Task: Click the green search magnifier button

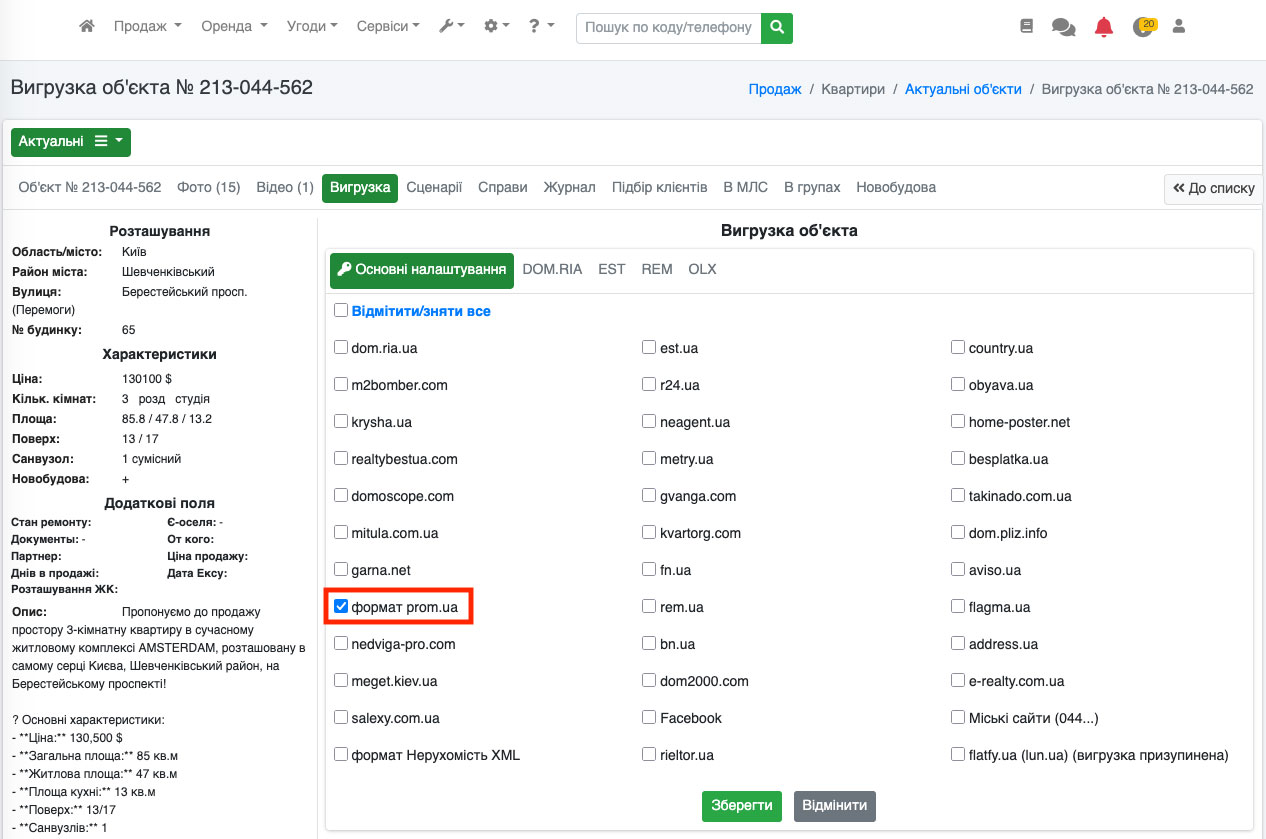Action: [776, 27]
